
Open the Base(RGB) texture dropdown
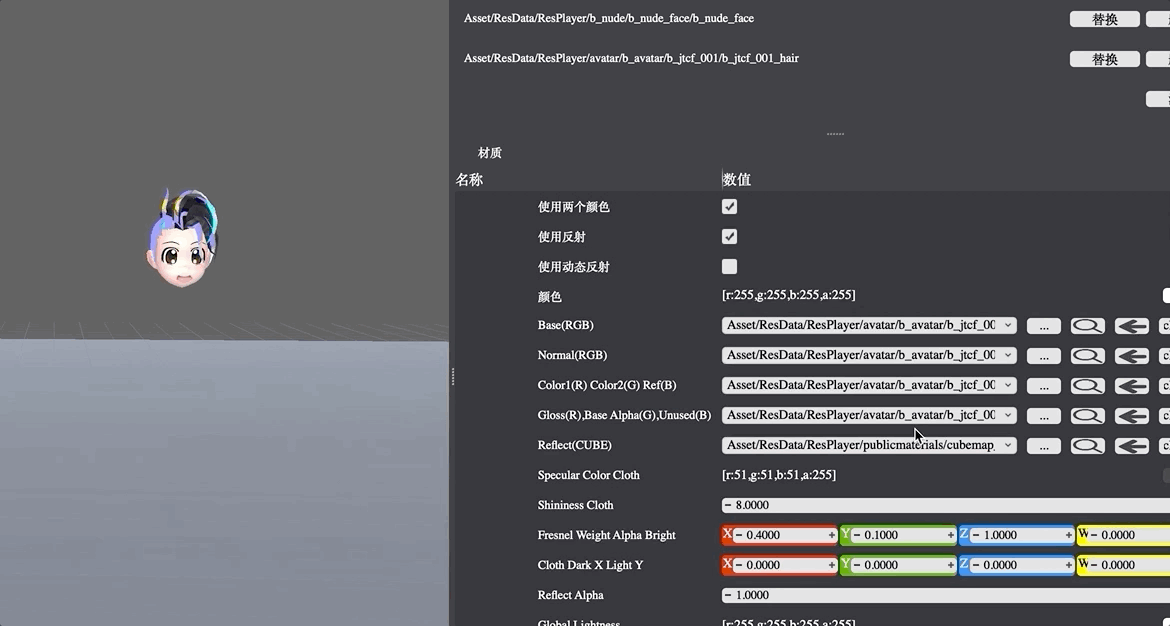pos(869,325)
